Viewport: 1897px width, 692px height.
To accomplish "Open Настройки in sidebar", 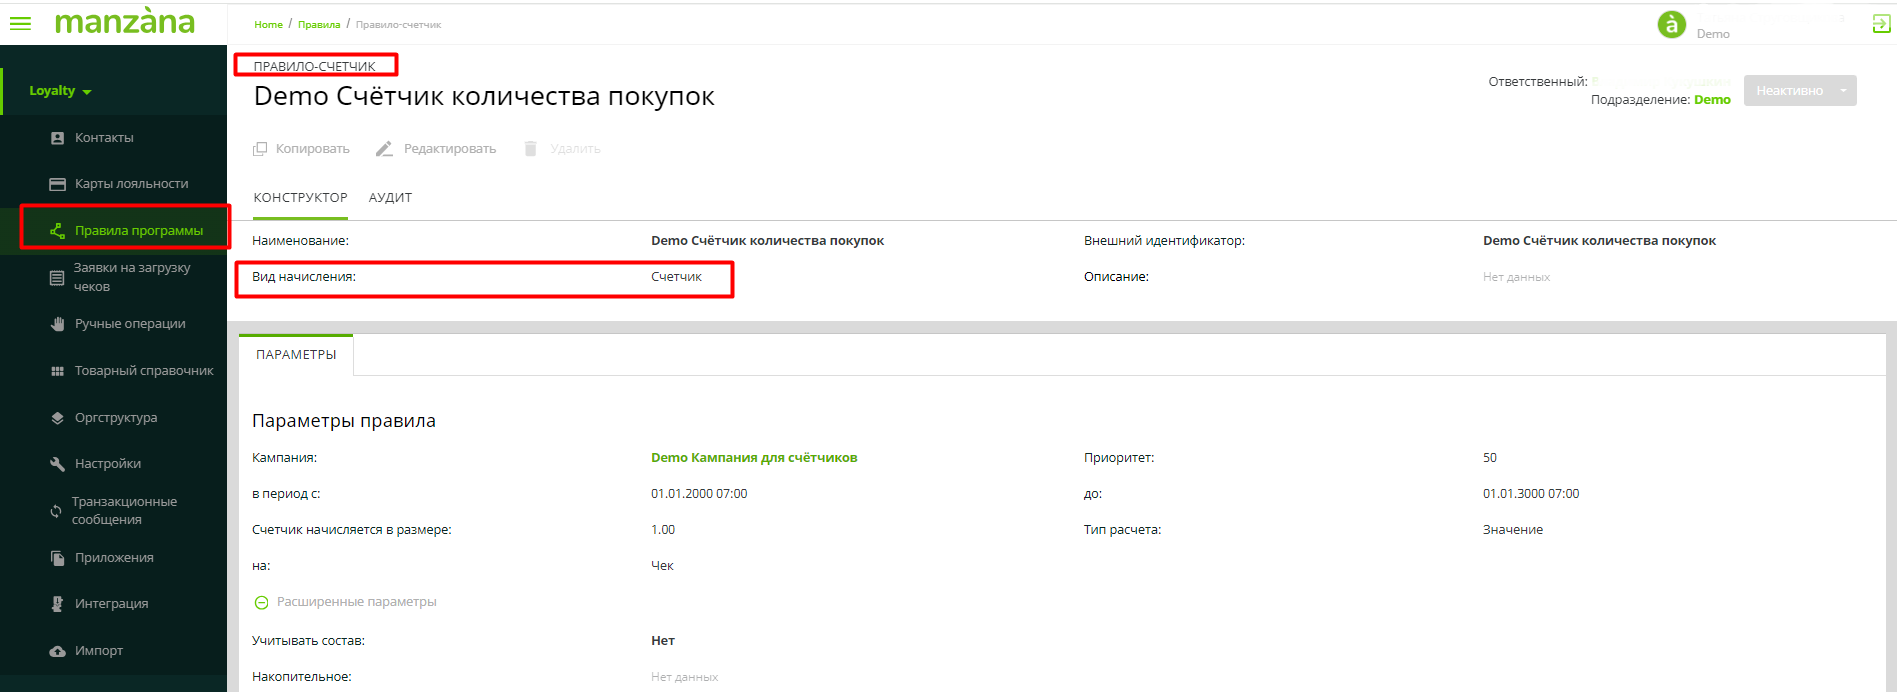I will (x=107, y=464).
